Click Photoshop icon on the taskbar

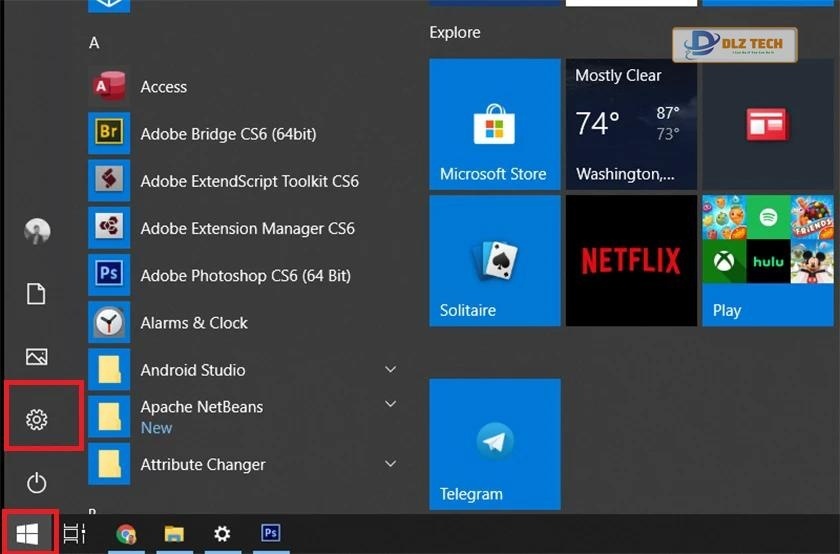point(270,534)
